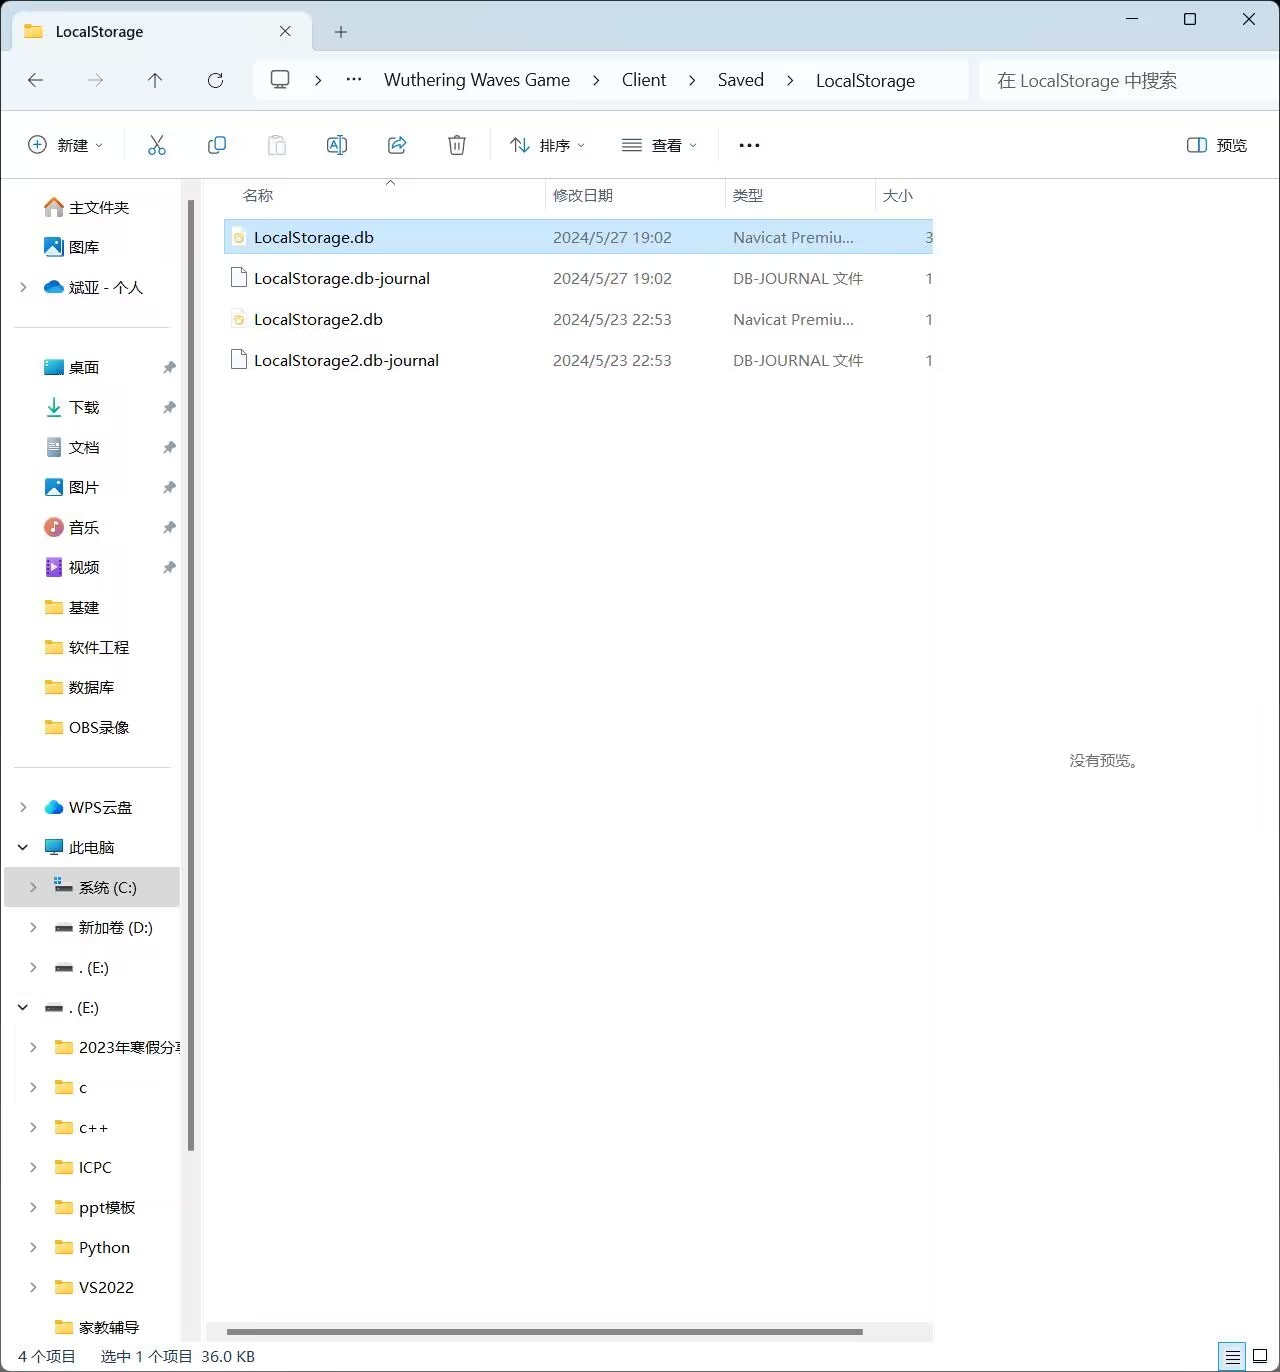
Task: Go up one folder level arrow
Action: 155,80
